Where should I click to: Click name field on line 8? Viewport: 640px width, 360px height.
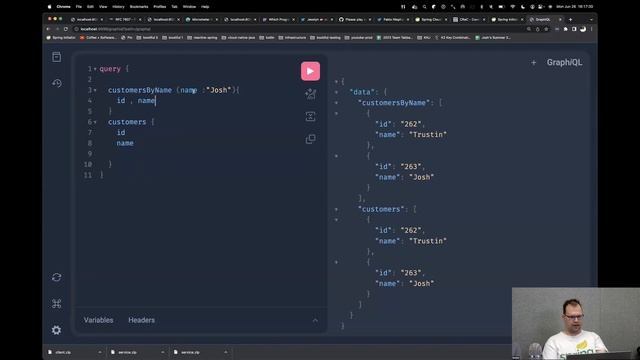tap(125, 143)
